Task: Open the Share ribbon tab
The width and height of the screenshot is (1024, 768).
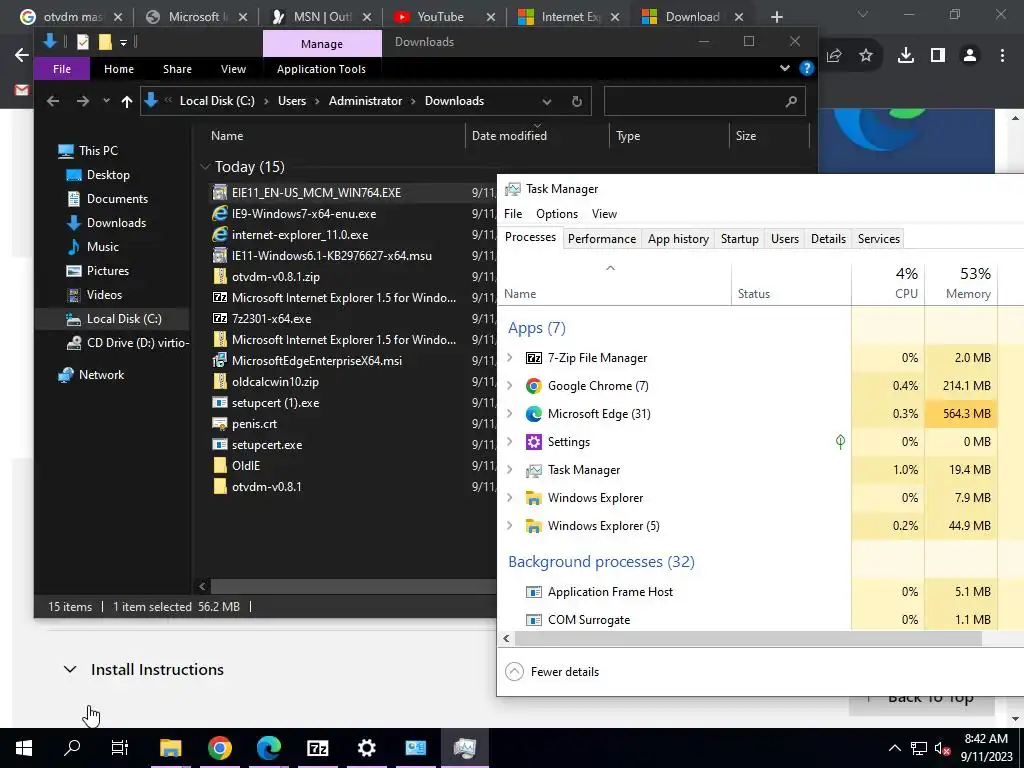Action: [x=177, y=69]
